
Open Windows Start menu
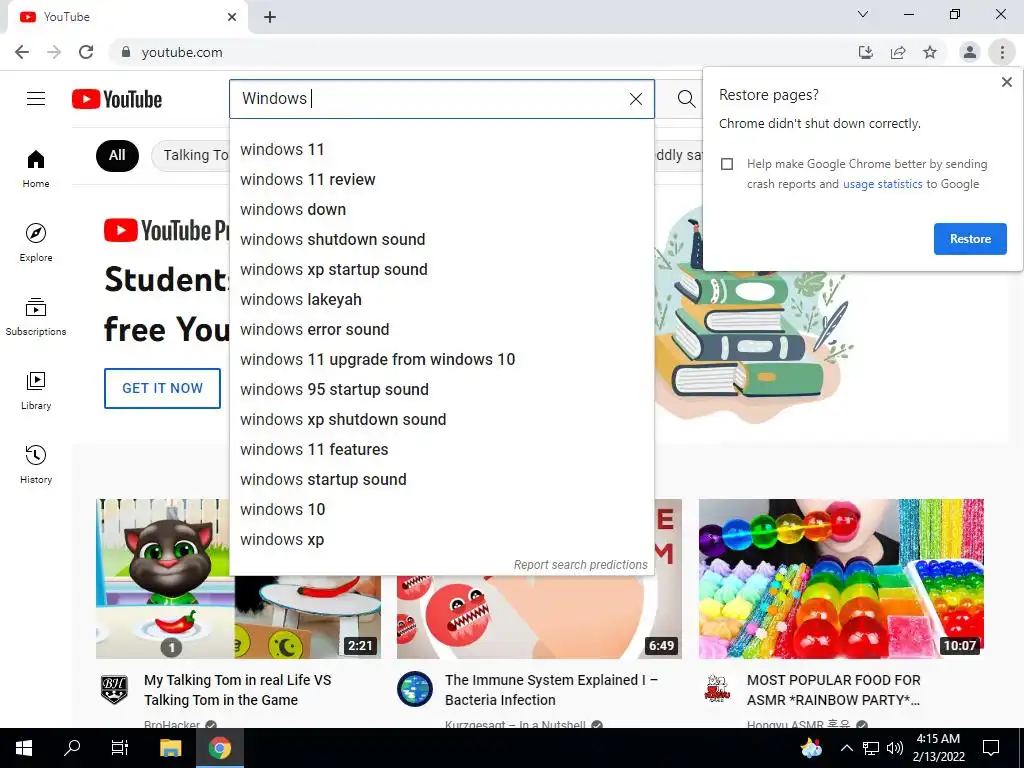pos(24,748)
